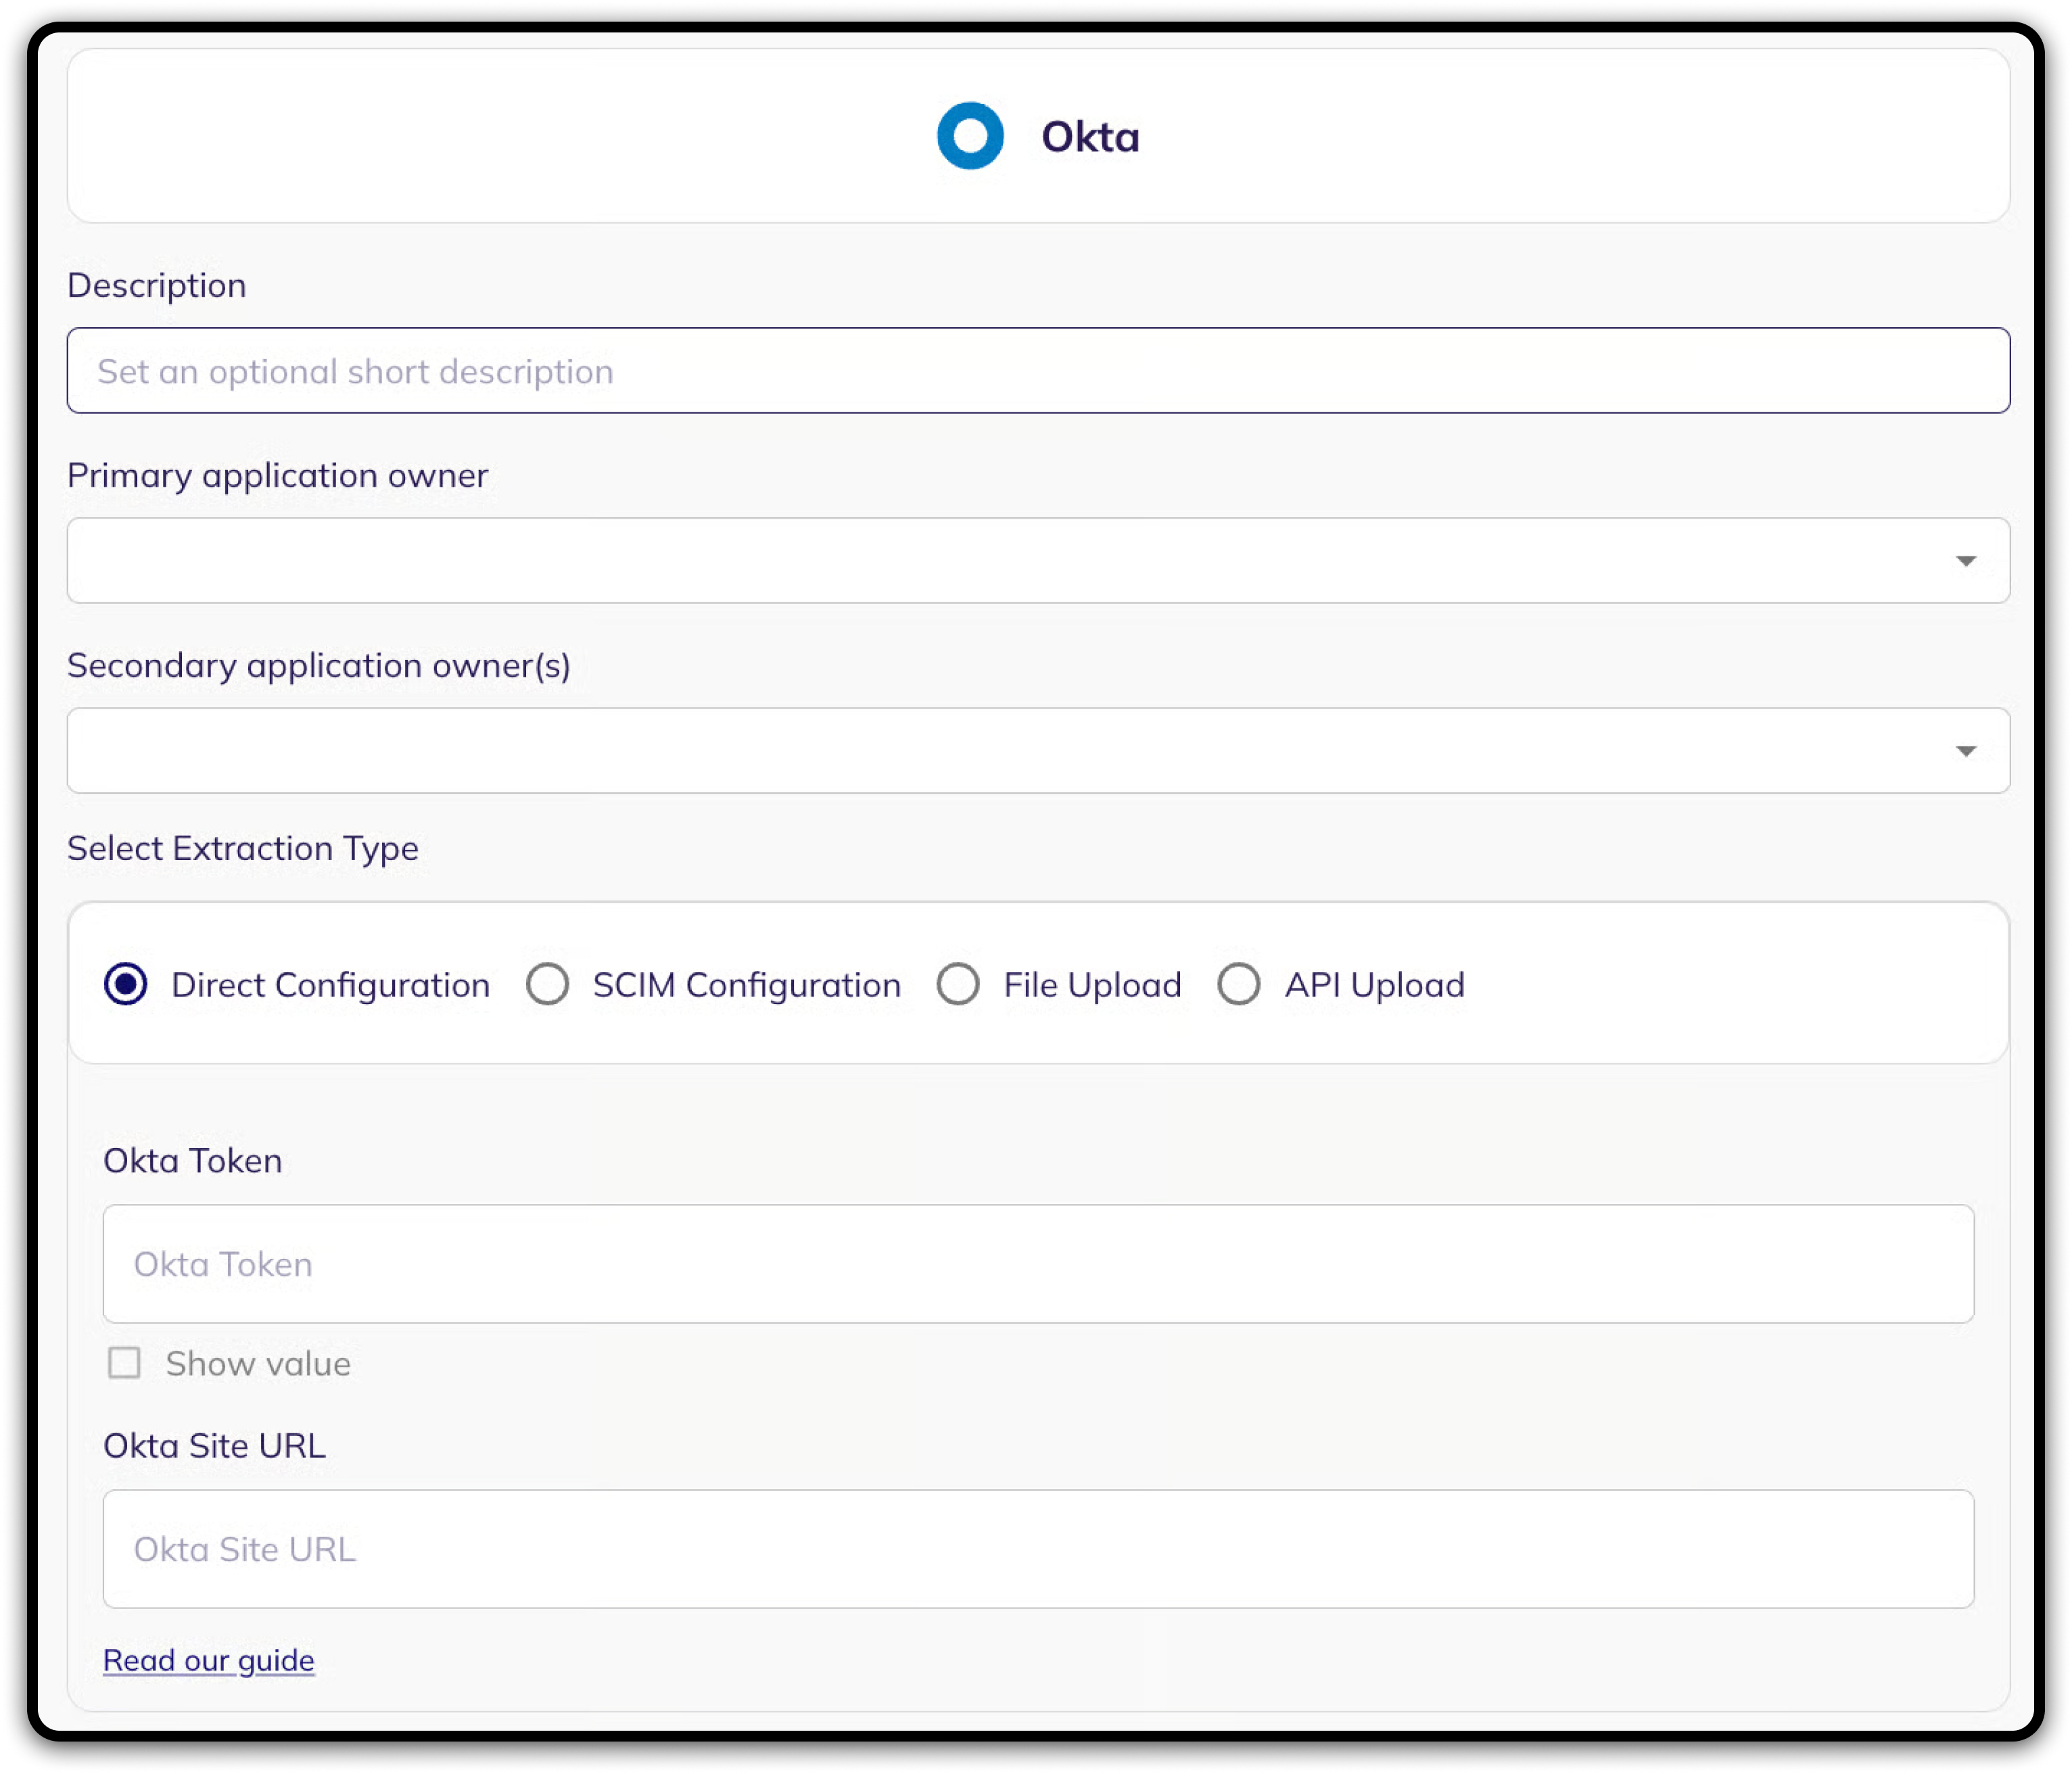The image size is (2072, 1774).
Task: Click the SCIM Configuration label text
Action: [x=746, y=985]
